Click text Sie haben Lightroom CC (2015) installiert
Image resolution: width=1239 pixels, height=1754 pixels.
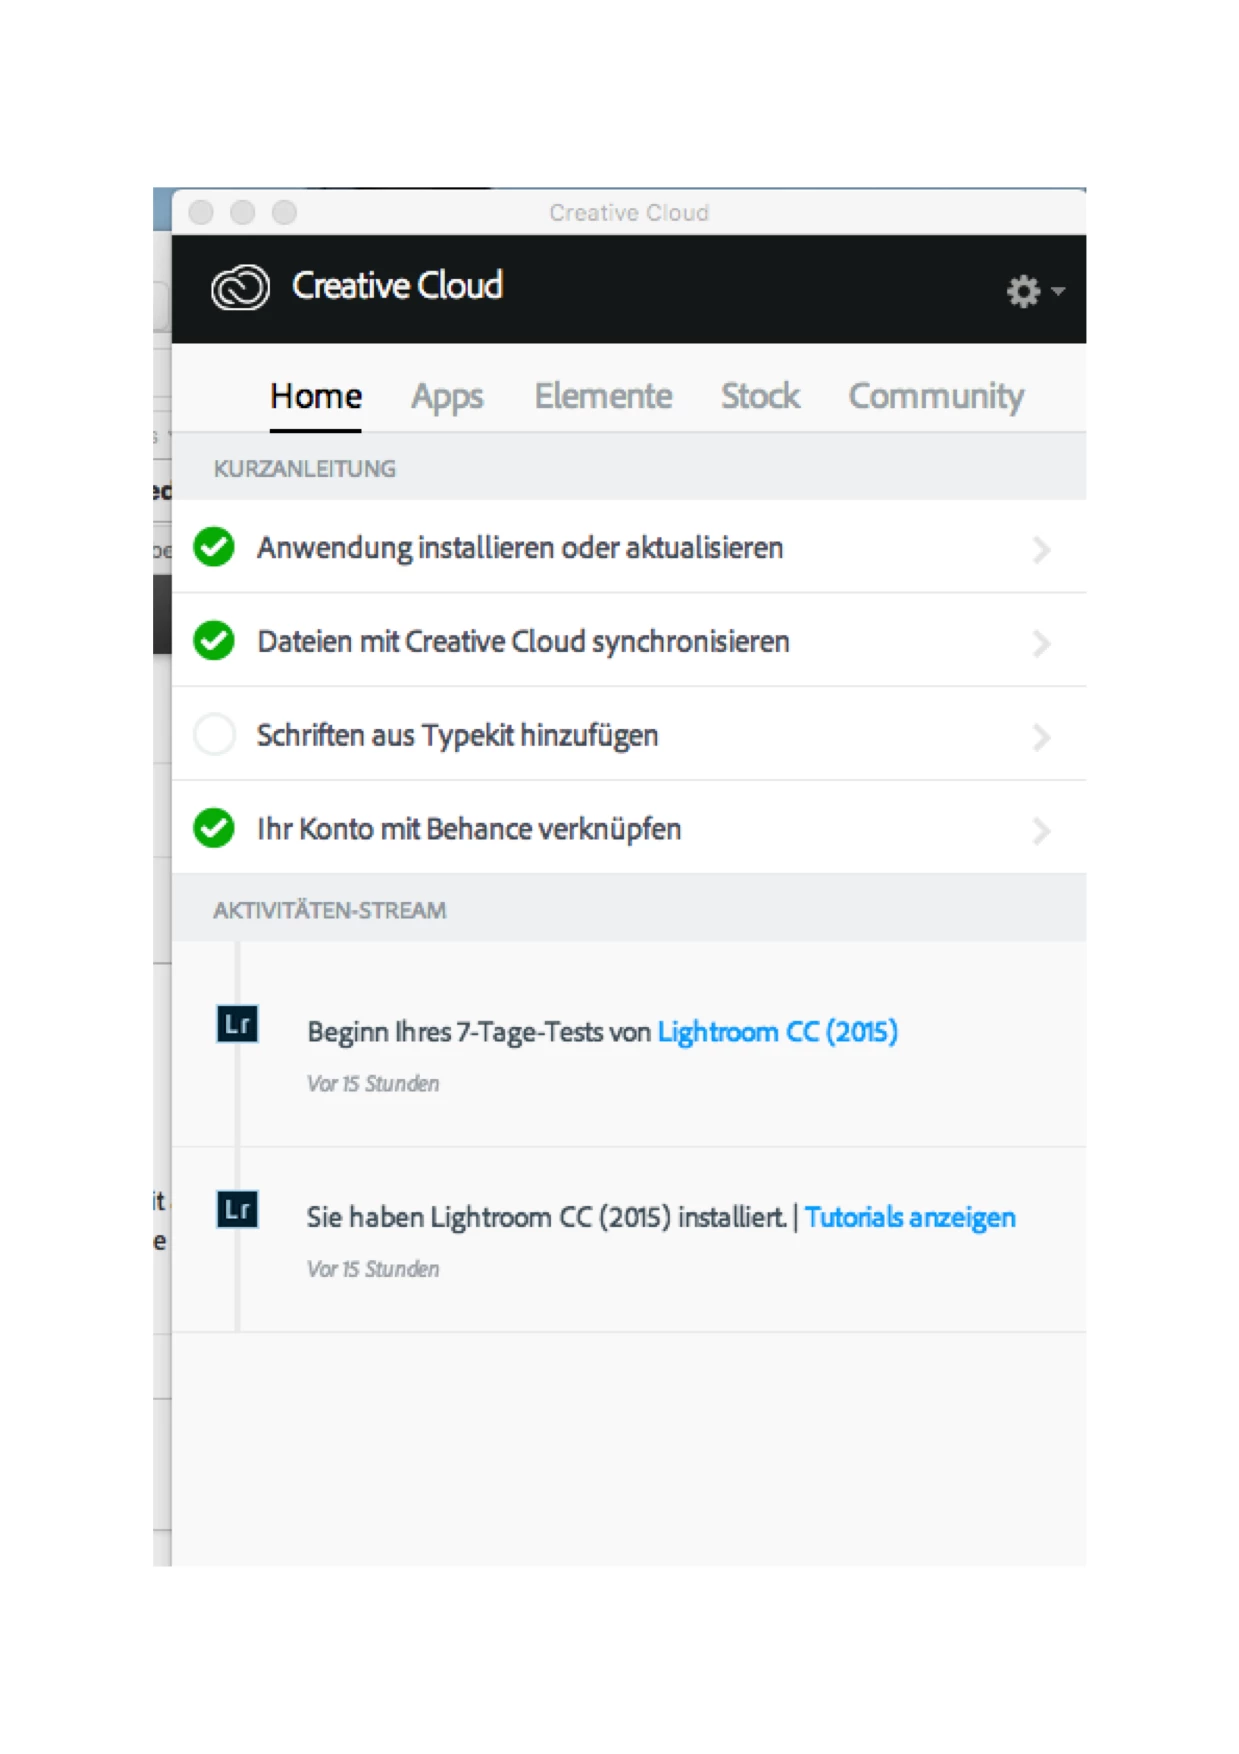click(546, 1217)
